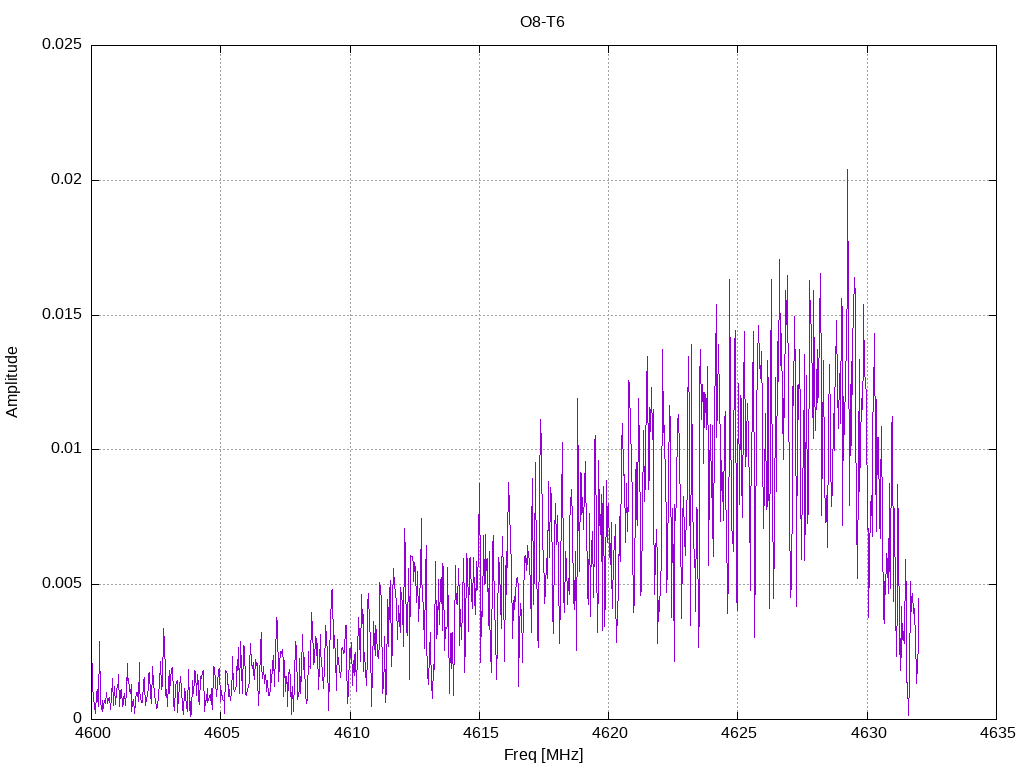1024x768 pixels.
Task: Click the Amplitude y-axis label
Action: pyautogui.click(x=12, y=381)
